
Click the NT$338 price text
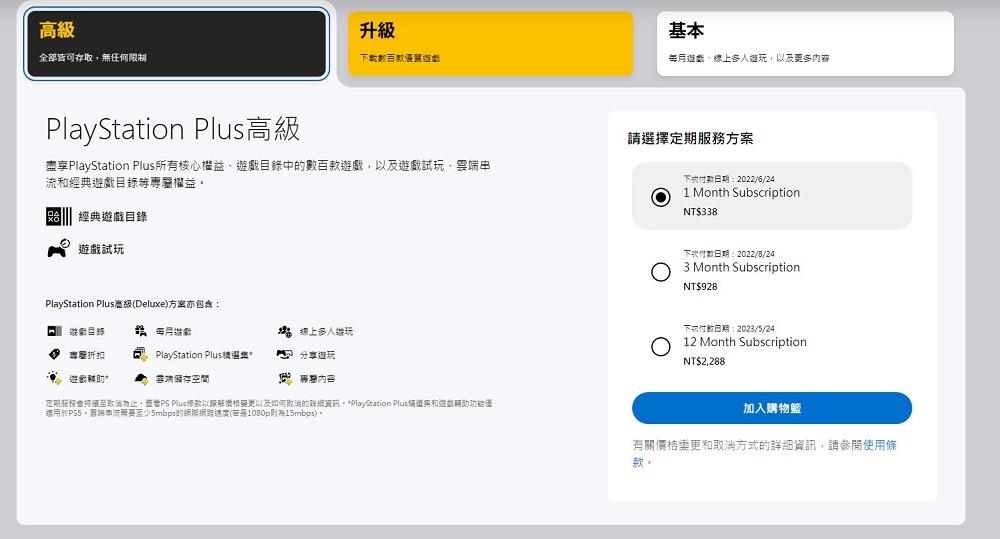[700, 212]
